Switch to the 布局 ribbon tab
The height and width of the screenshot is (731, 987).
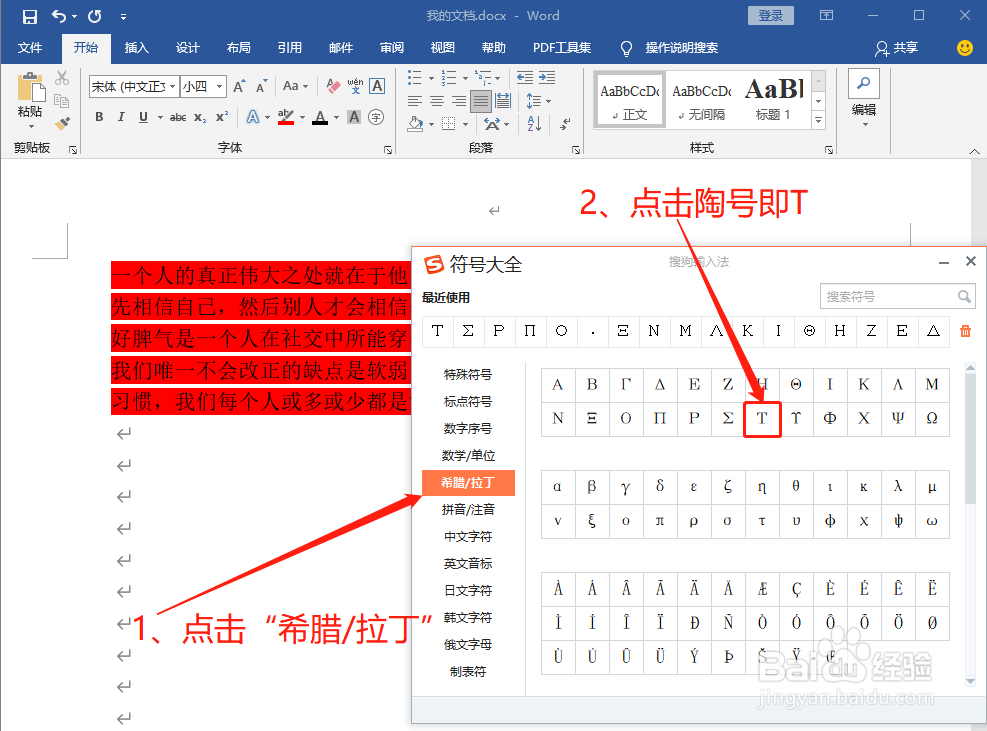239,48
